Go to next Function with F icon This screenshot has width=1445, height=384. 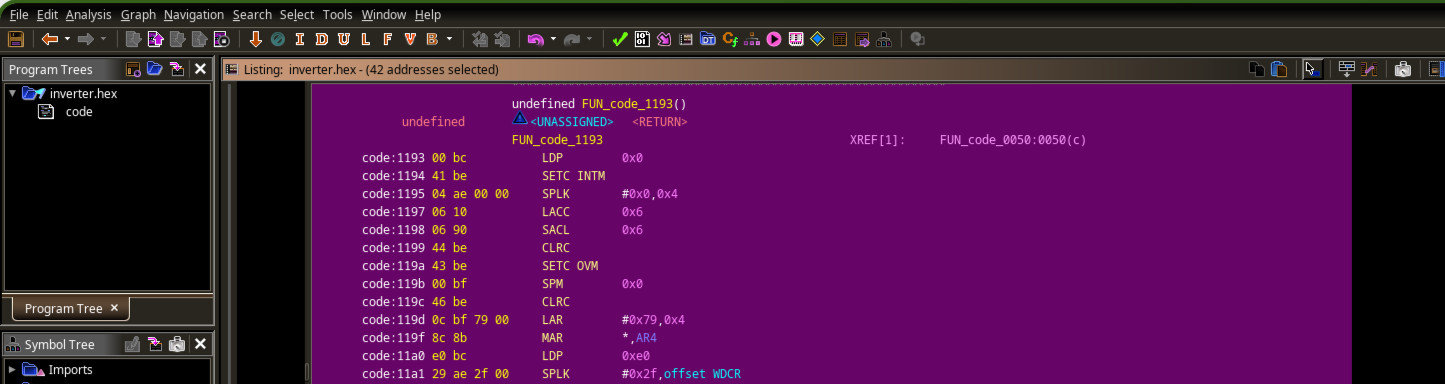click(387, 39)
